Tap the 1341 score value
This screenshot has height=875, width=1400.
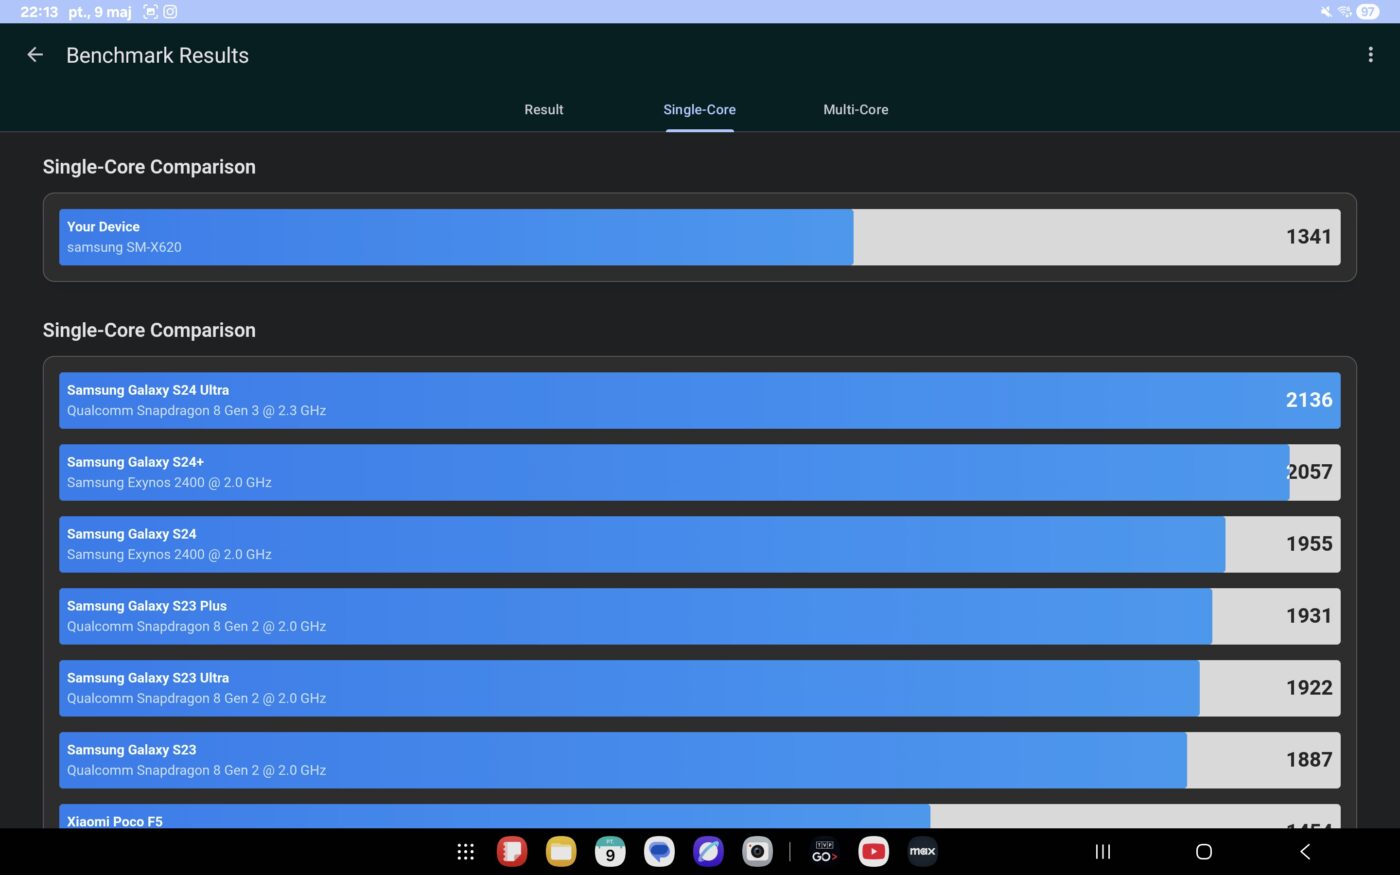point(1309,237)
